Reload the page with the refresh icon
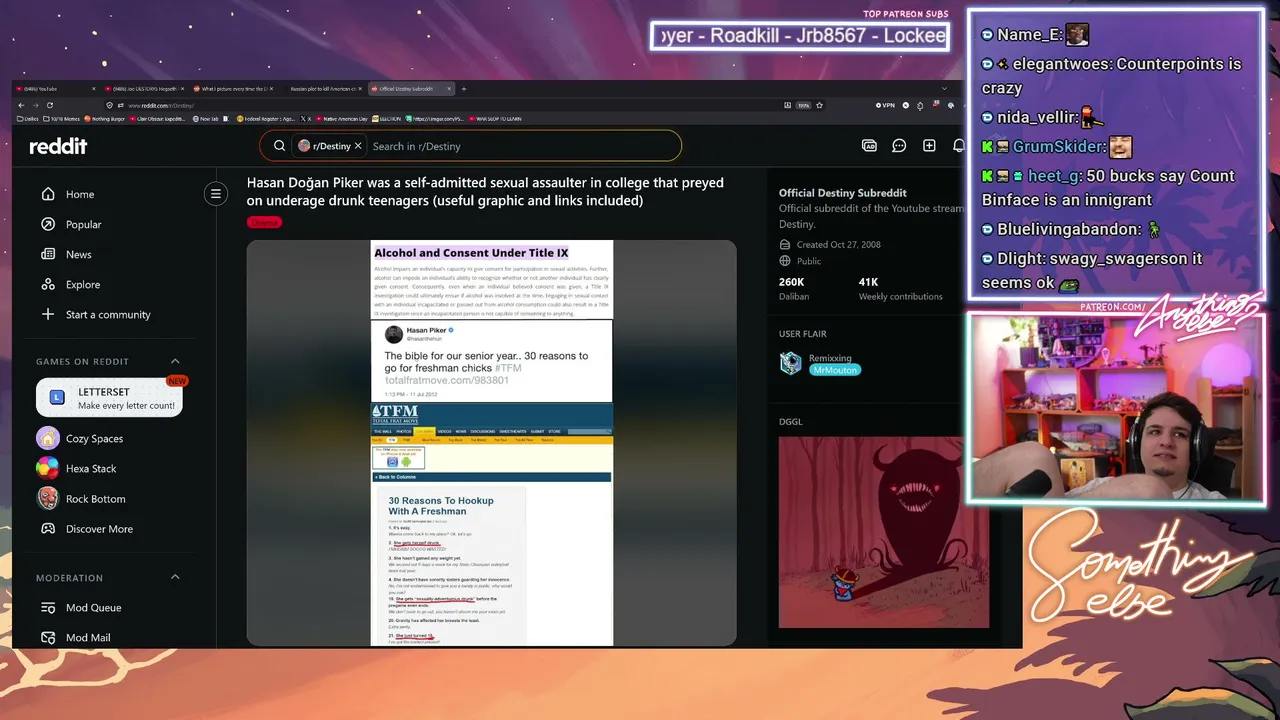The height and width of the screenshot is (720, 1280). [49, 105]
